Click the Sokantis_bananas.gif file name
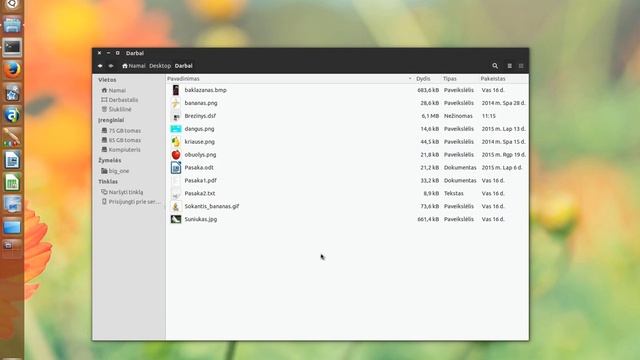The height and width of the screenshot is (360, 640). tap(211, 206)
